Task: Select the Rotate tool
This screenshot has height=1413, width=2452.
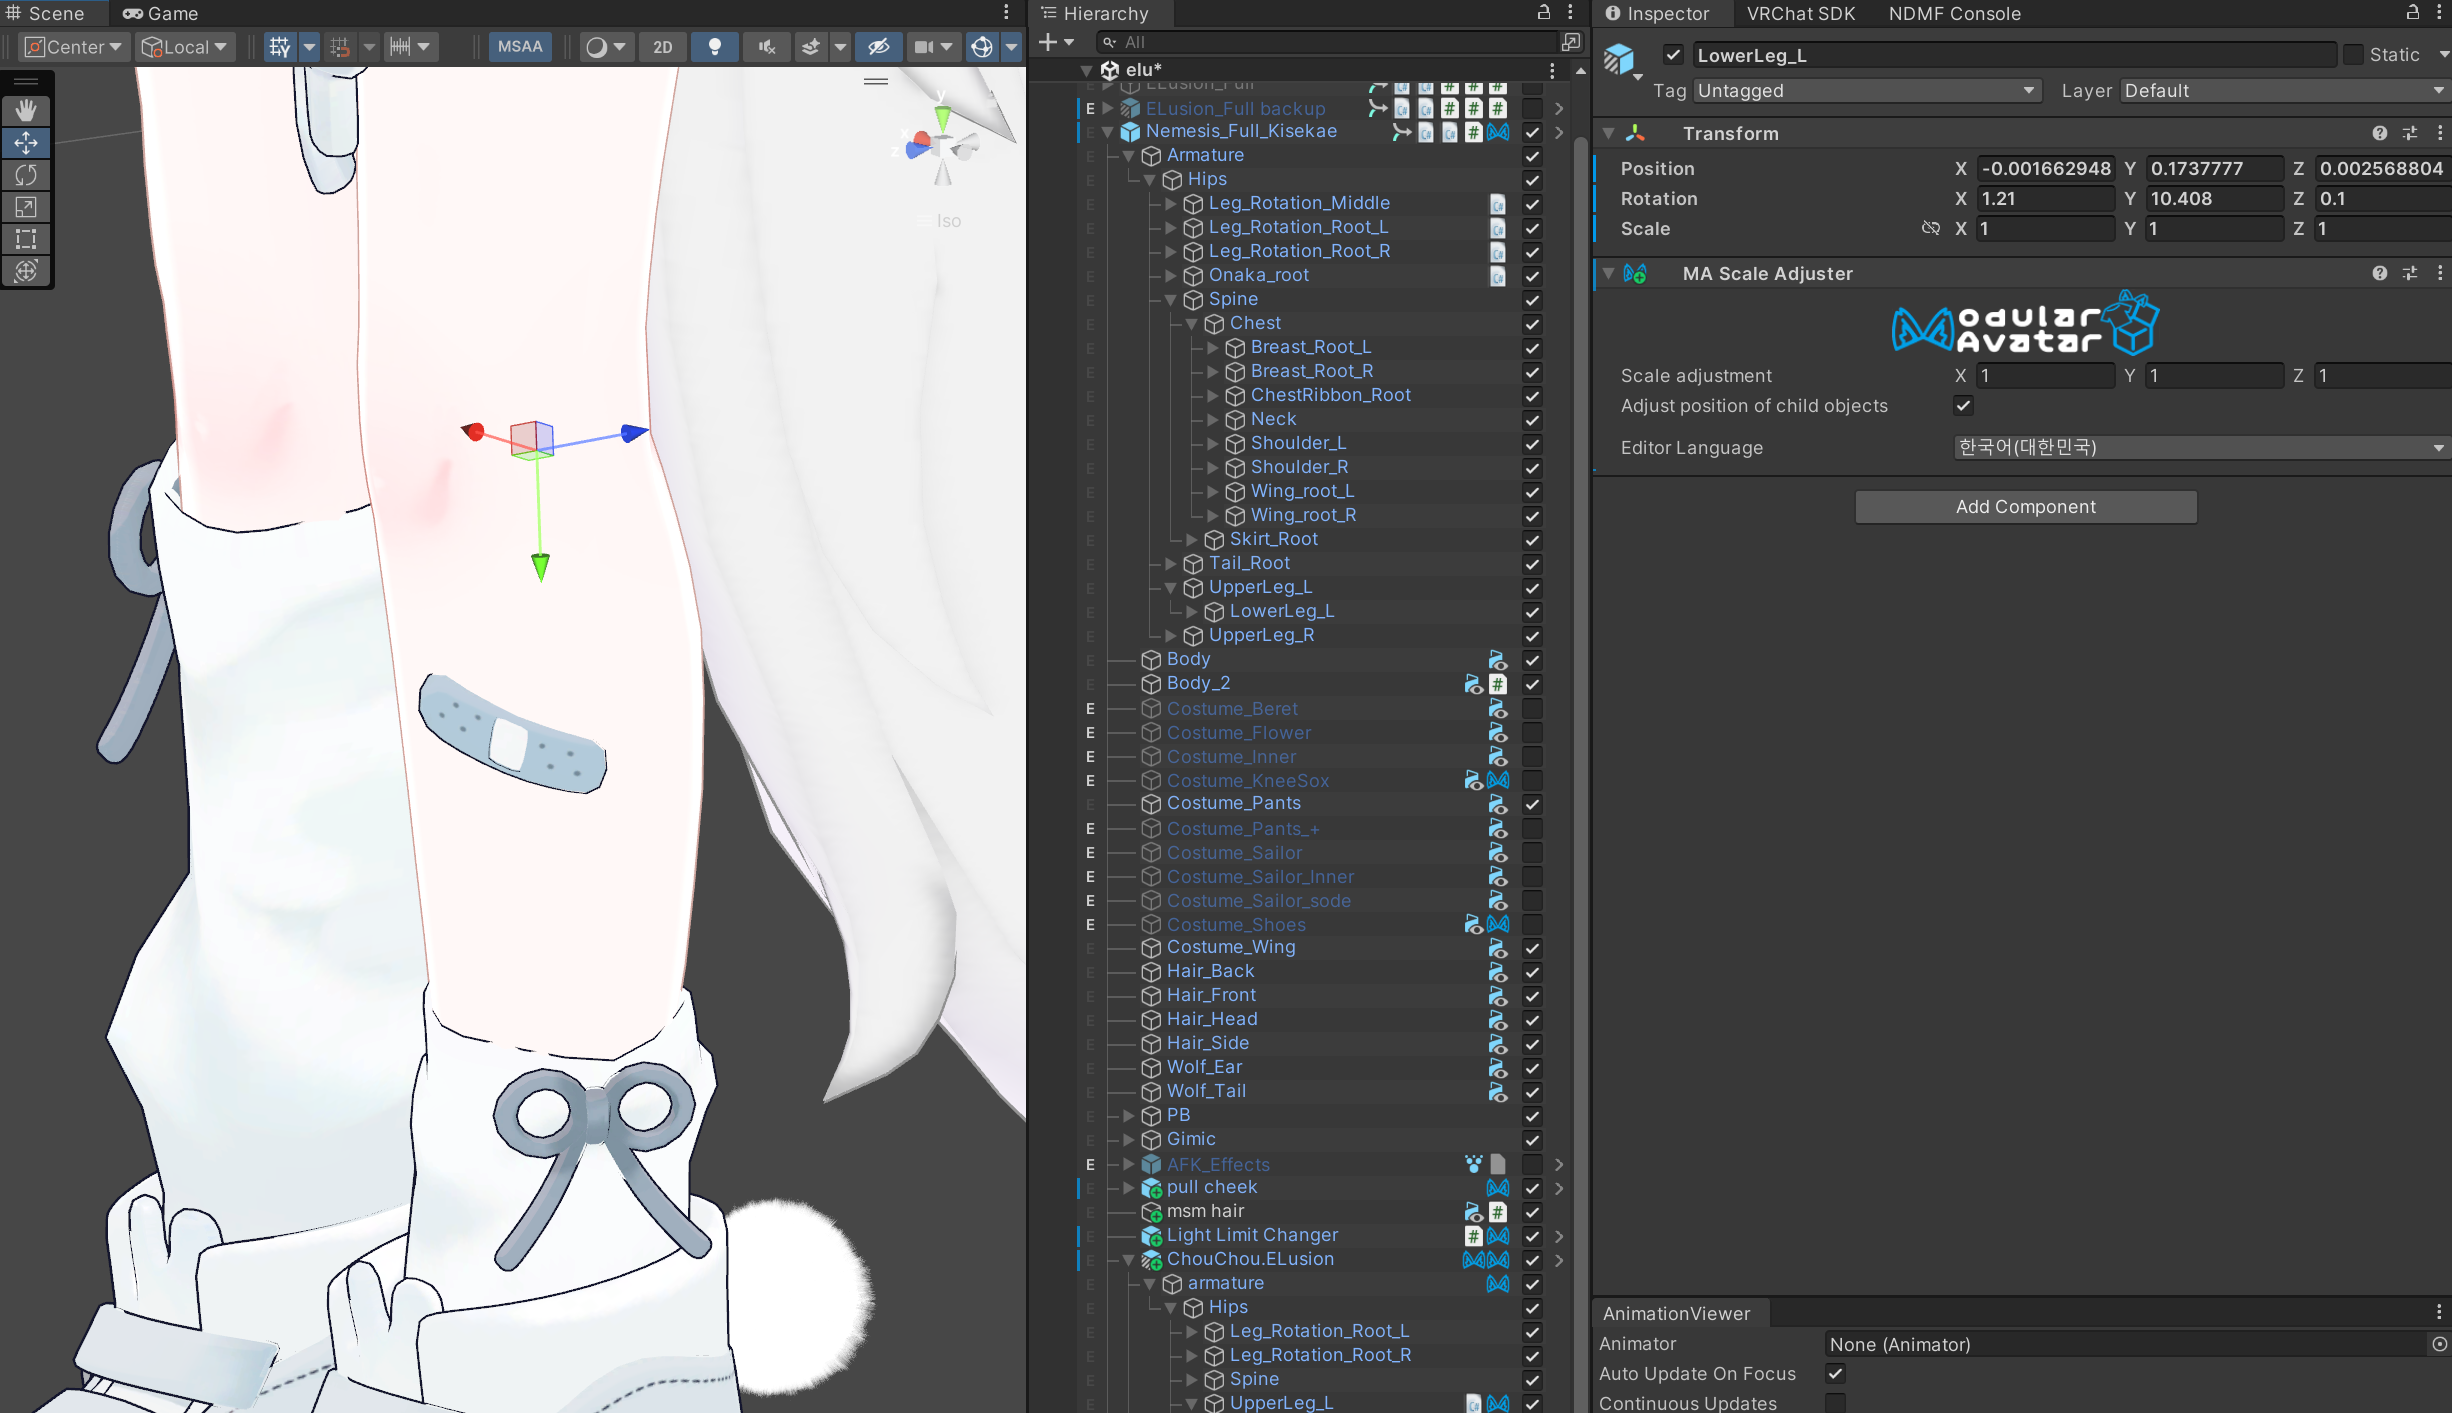Action: coord(26,175)
